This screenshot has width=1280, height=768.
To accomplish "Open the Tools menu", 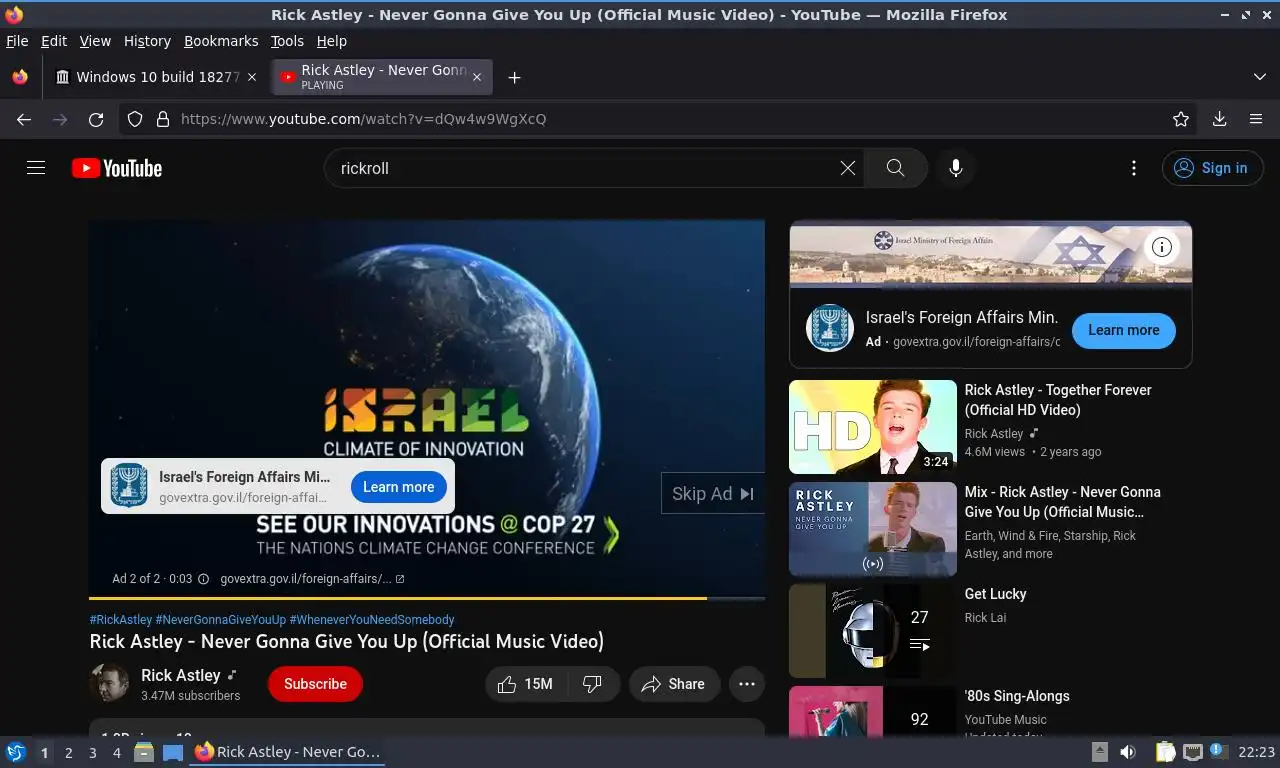I will pos(287,41).
